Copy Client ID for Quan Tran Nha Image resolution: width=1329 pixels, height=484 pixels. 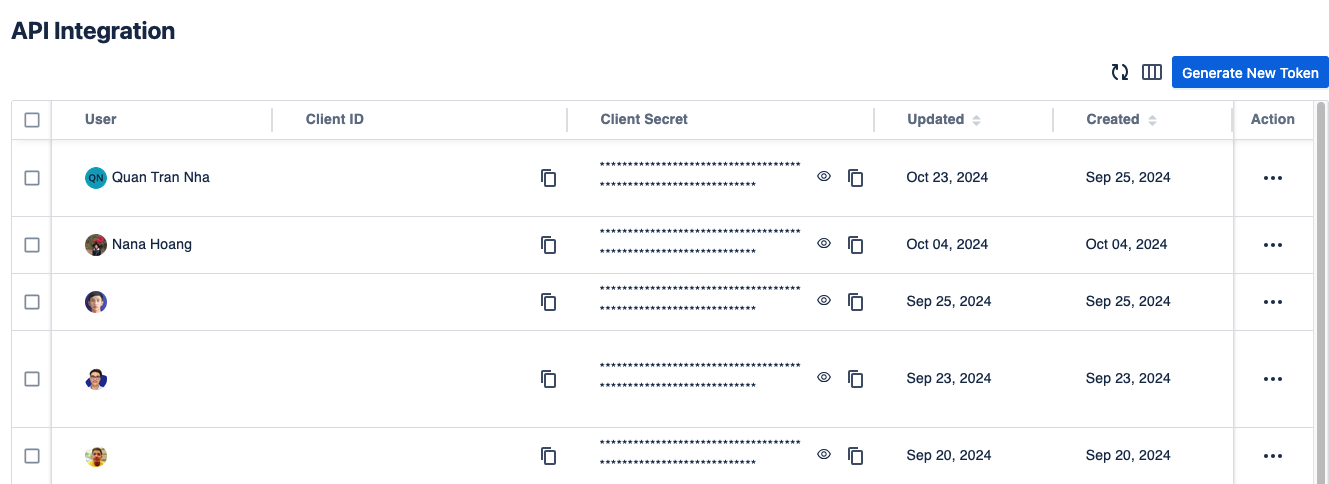548,178
